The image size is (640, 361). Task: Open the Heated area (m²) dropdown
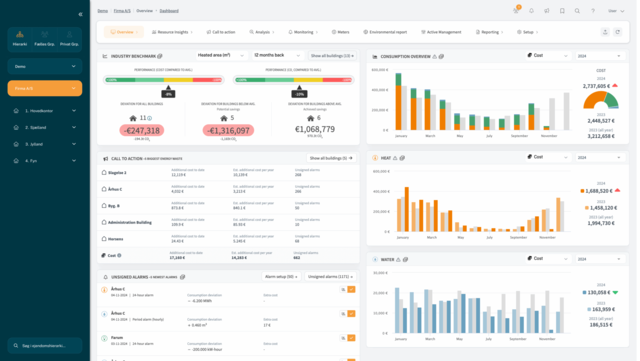pyautogui.click(x=221, y=55)
